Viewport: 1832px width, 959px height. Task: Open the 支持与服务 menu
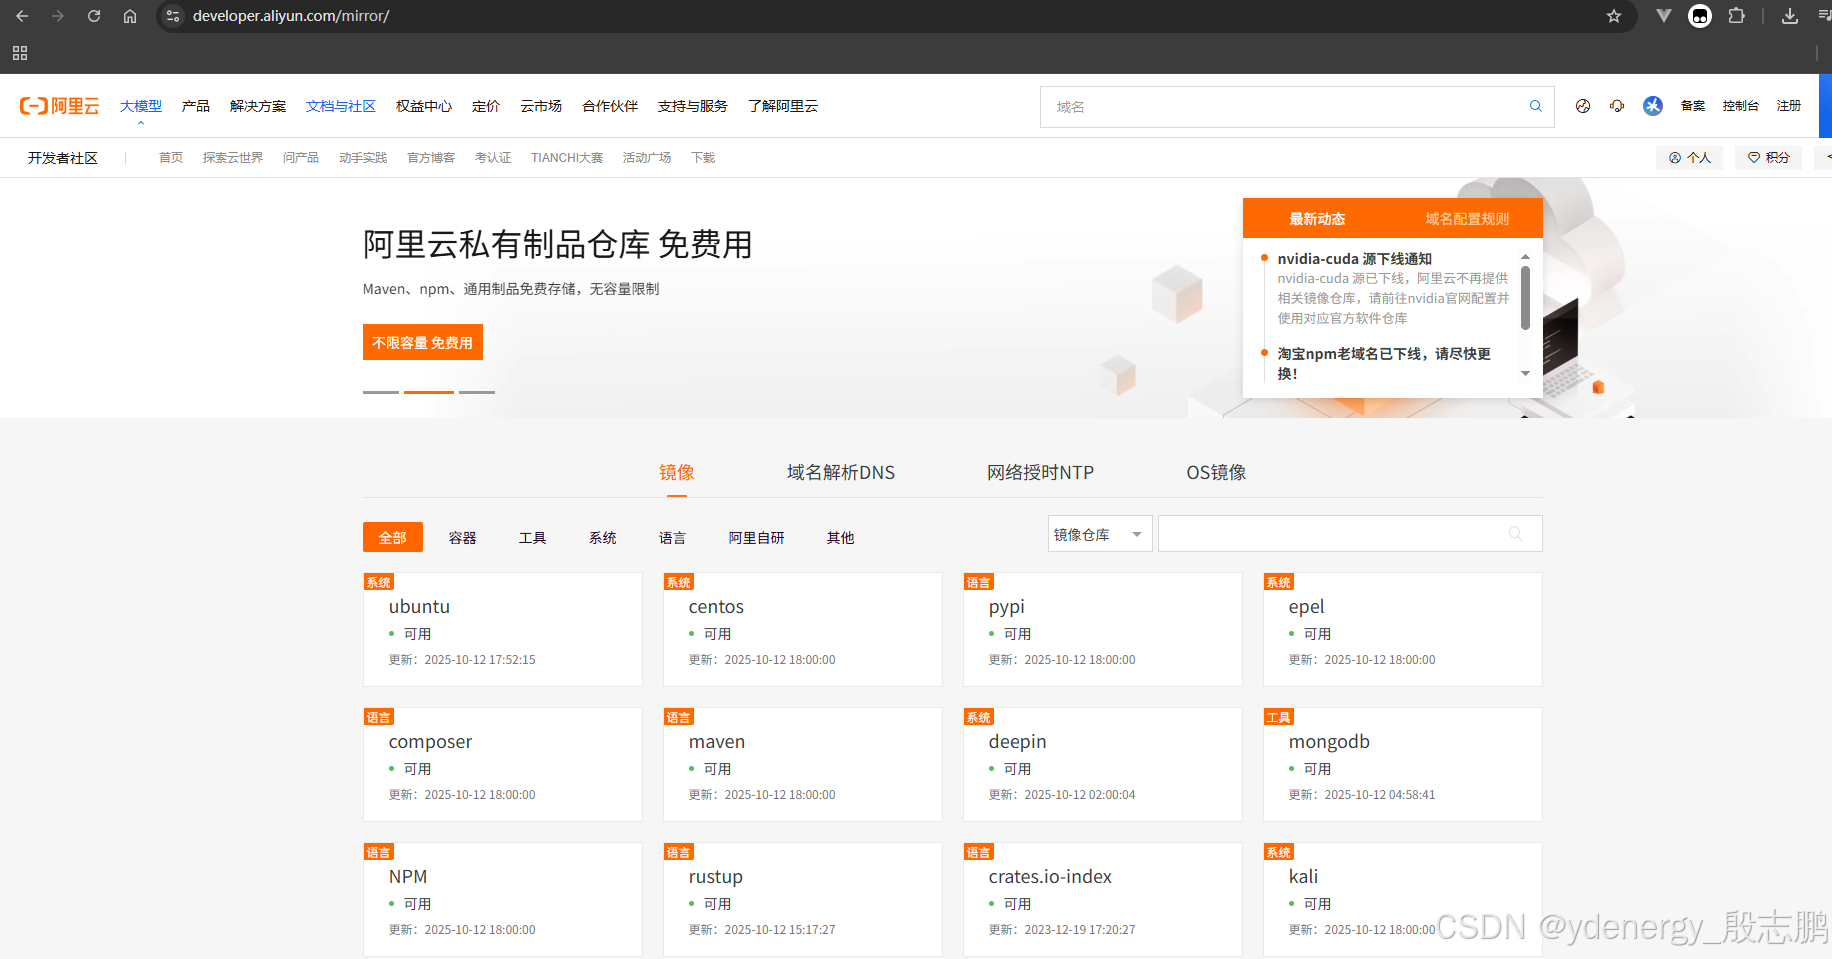[x=693, y=106]
